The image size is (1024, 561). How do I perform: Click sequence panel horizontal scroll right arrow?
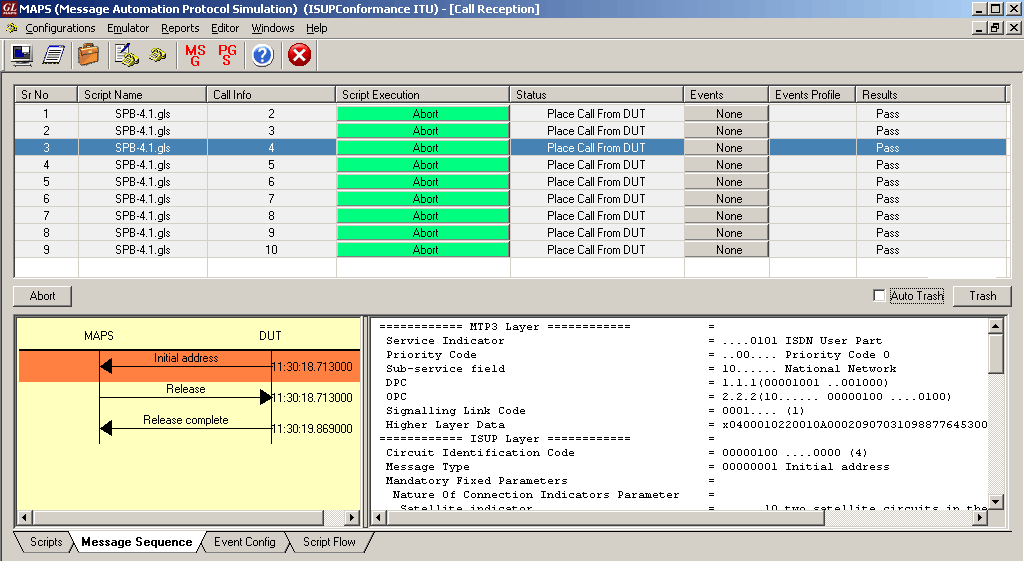[x=352, y=518]
